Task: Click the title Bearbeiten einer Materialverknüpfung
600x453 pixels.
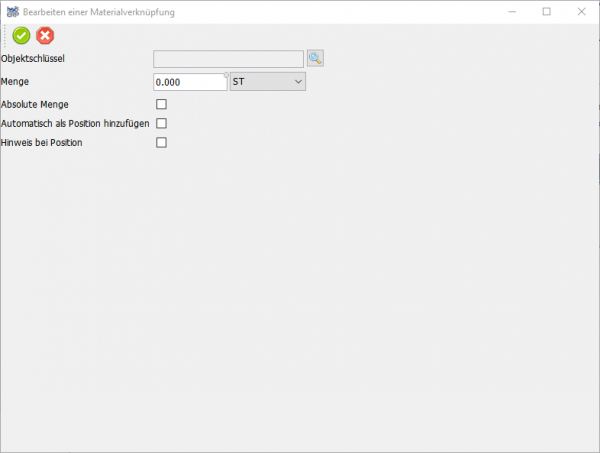Action: (98, 11)
